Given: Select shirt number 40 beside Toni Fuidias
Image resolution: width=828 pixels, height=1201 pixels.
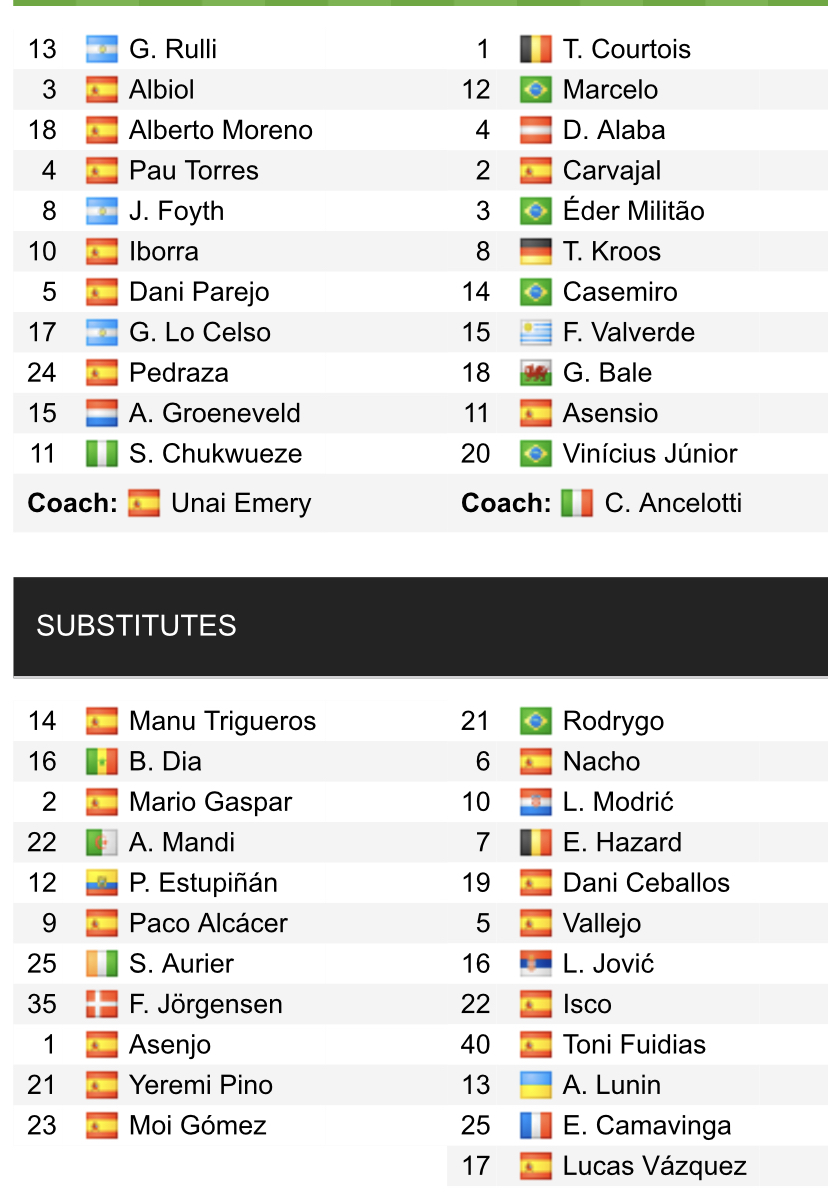Looking at the screenshot, I should point(476,1045).
